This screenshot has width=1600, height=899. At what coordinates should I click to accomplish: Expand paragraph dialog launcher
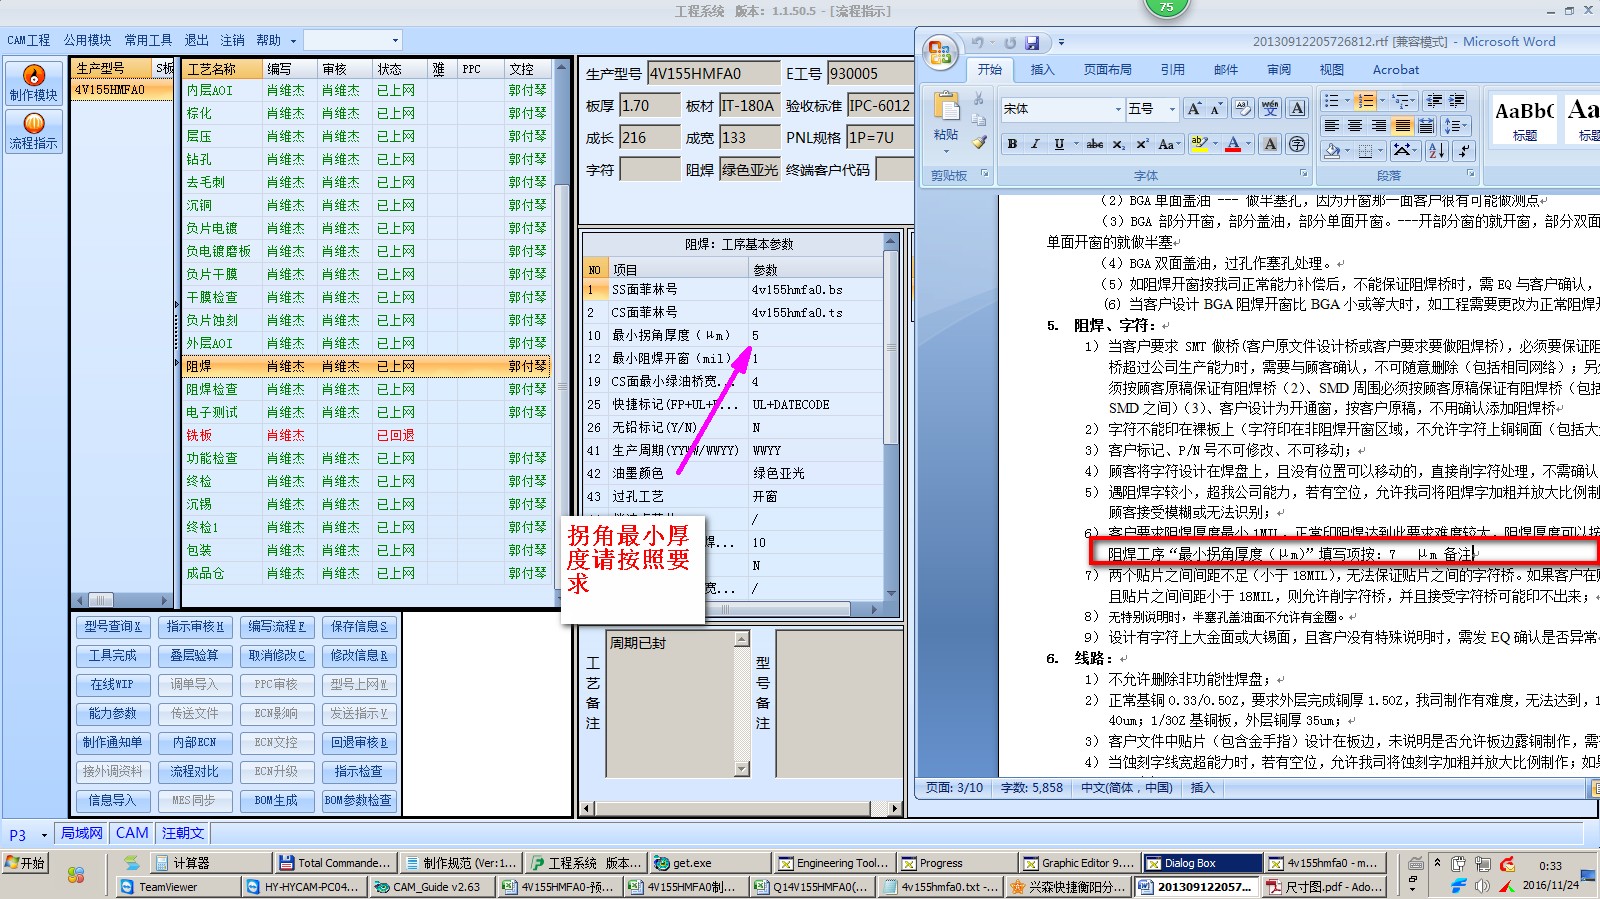point(1472,174)
